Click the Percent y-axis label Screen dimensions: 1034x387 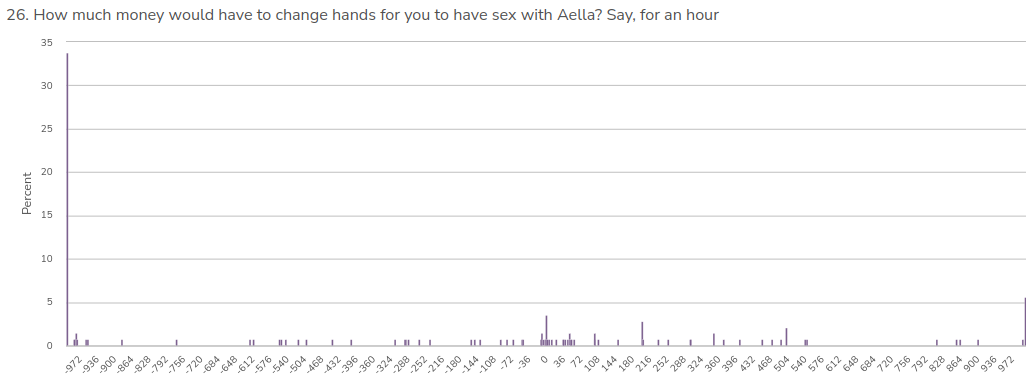point(27,193)
